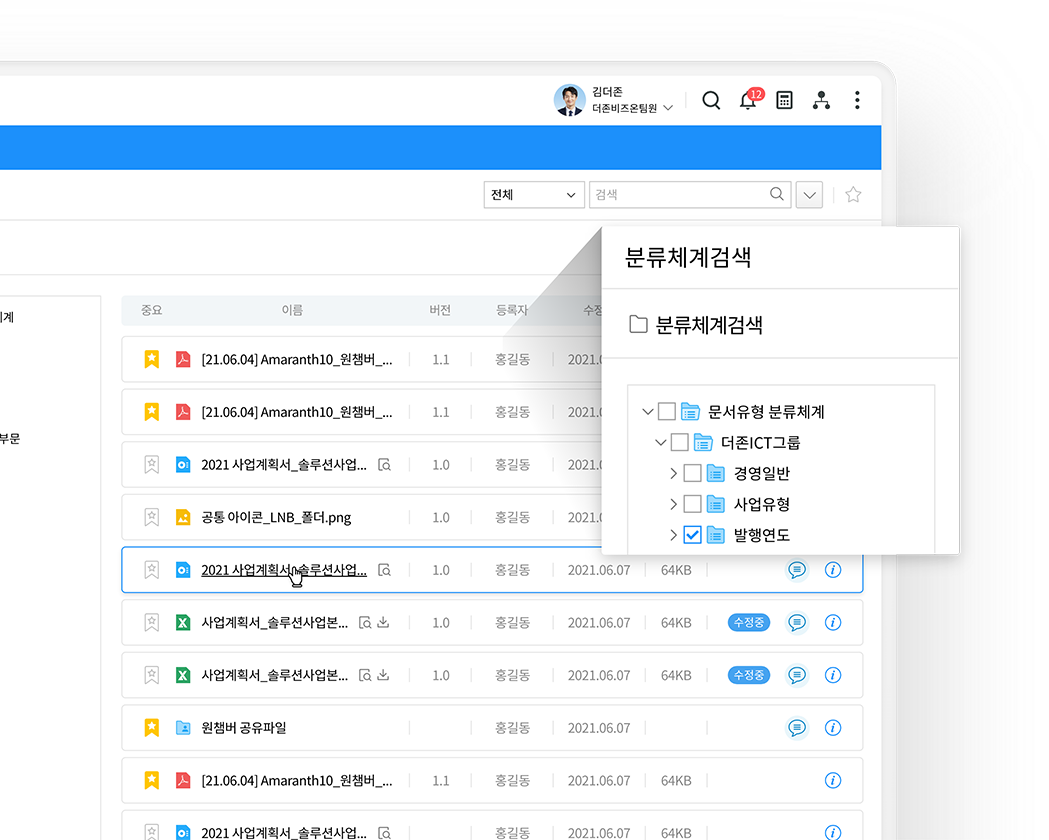Select the 문서유형 분류체계 tree label

pyautogui.click(x=766, y=411)
